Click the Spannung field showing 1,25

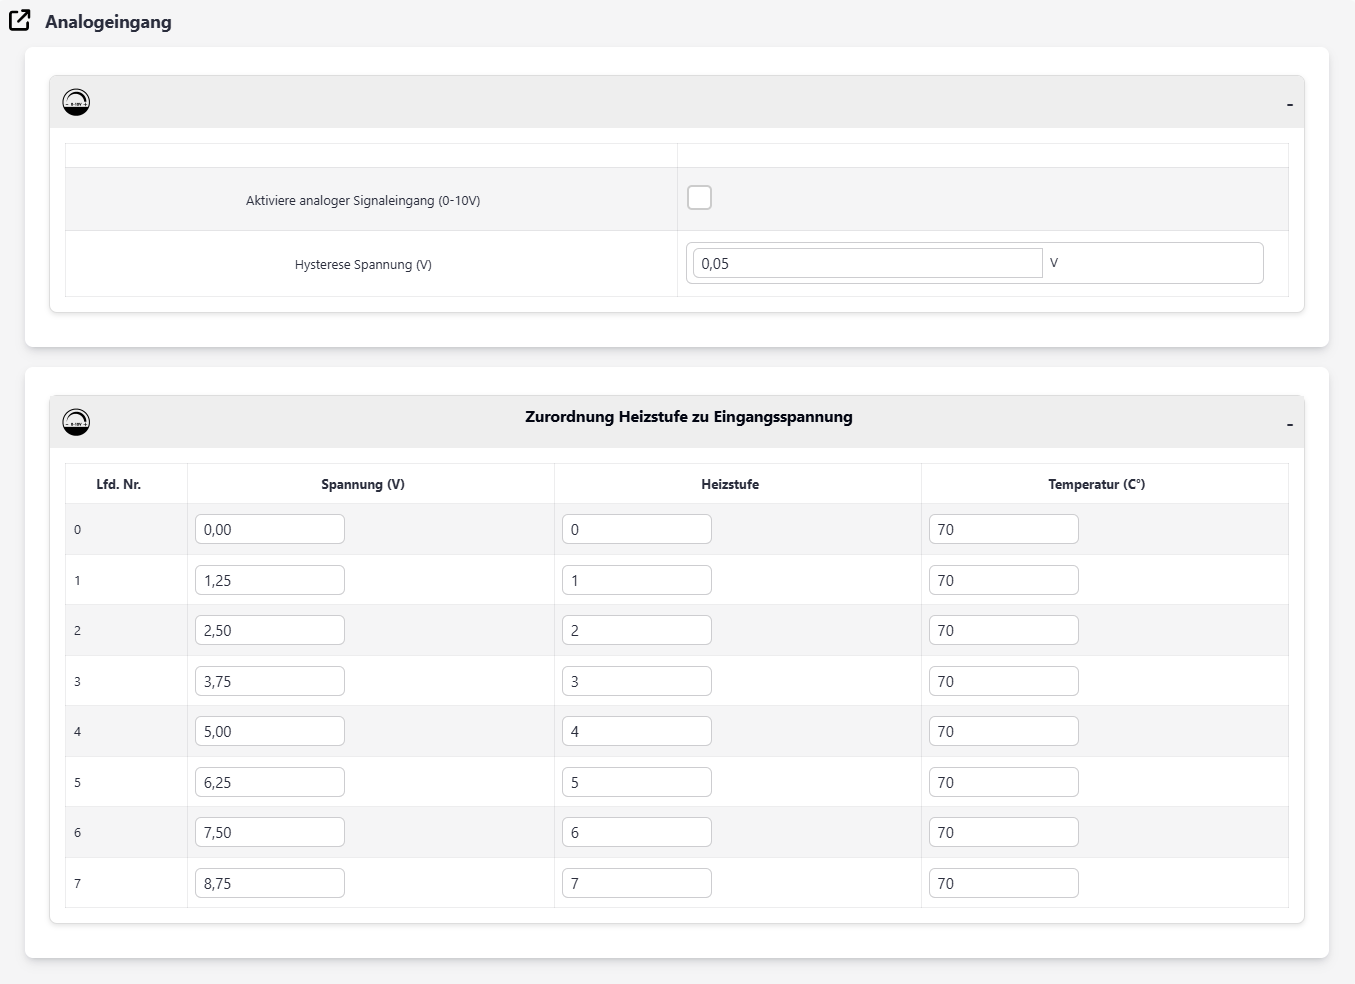point(269,581)
